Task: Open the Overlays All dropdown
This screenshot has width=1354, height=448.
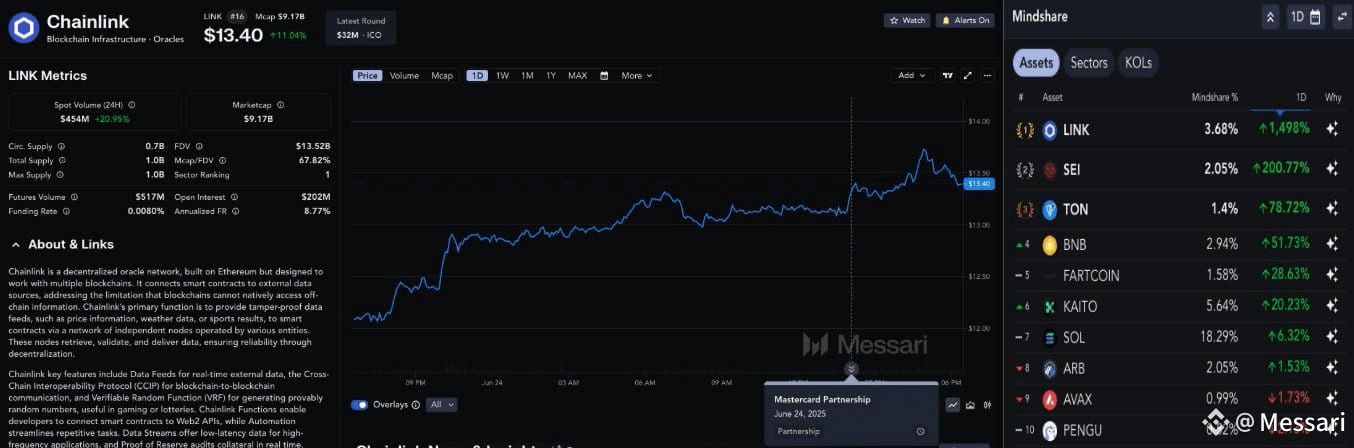Action: point(441,405)
